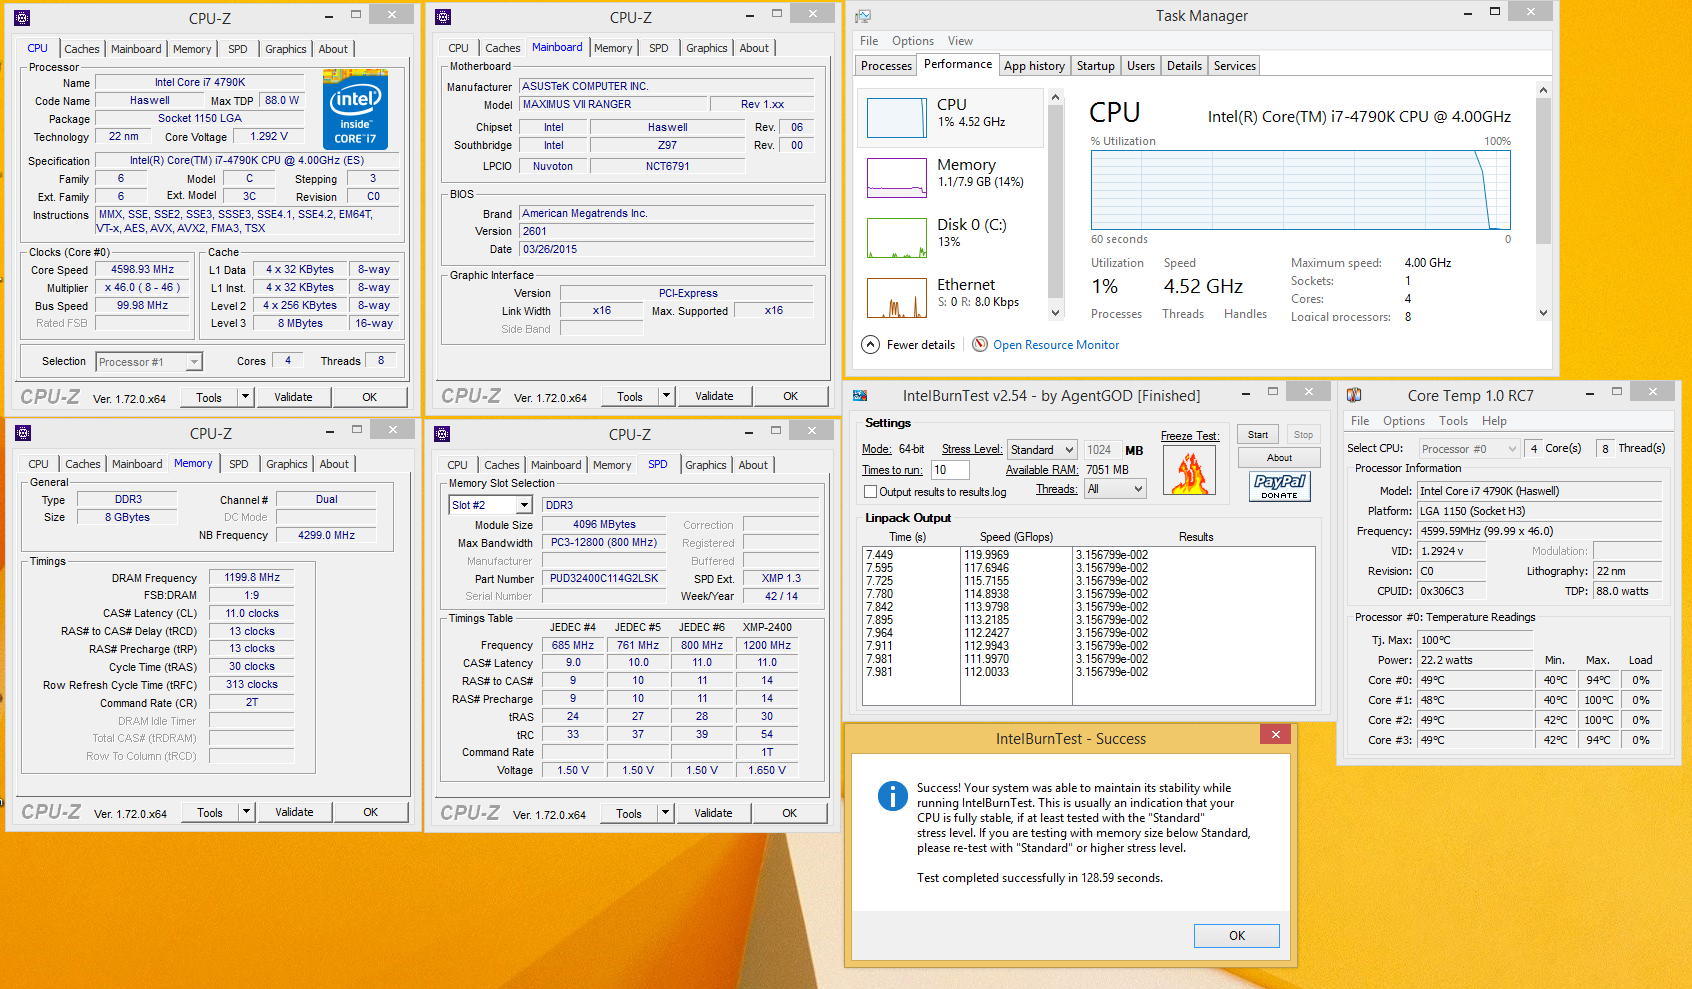1692x989 pixels.
Task: Select Memory thumbnail in Task Manager
Action: [x=897, y=178]
